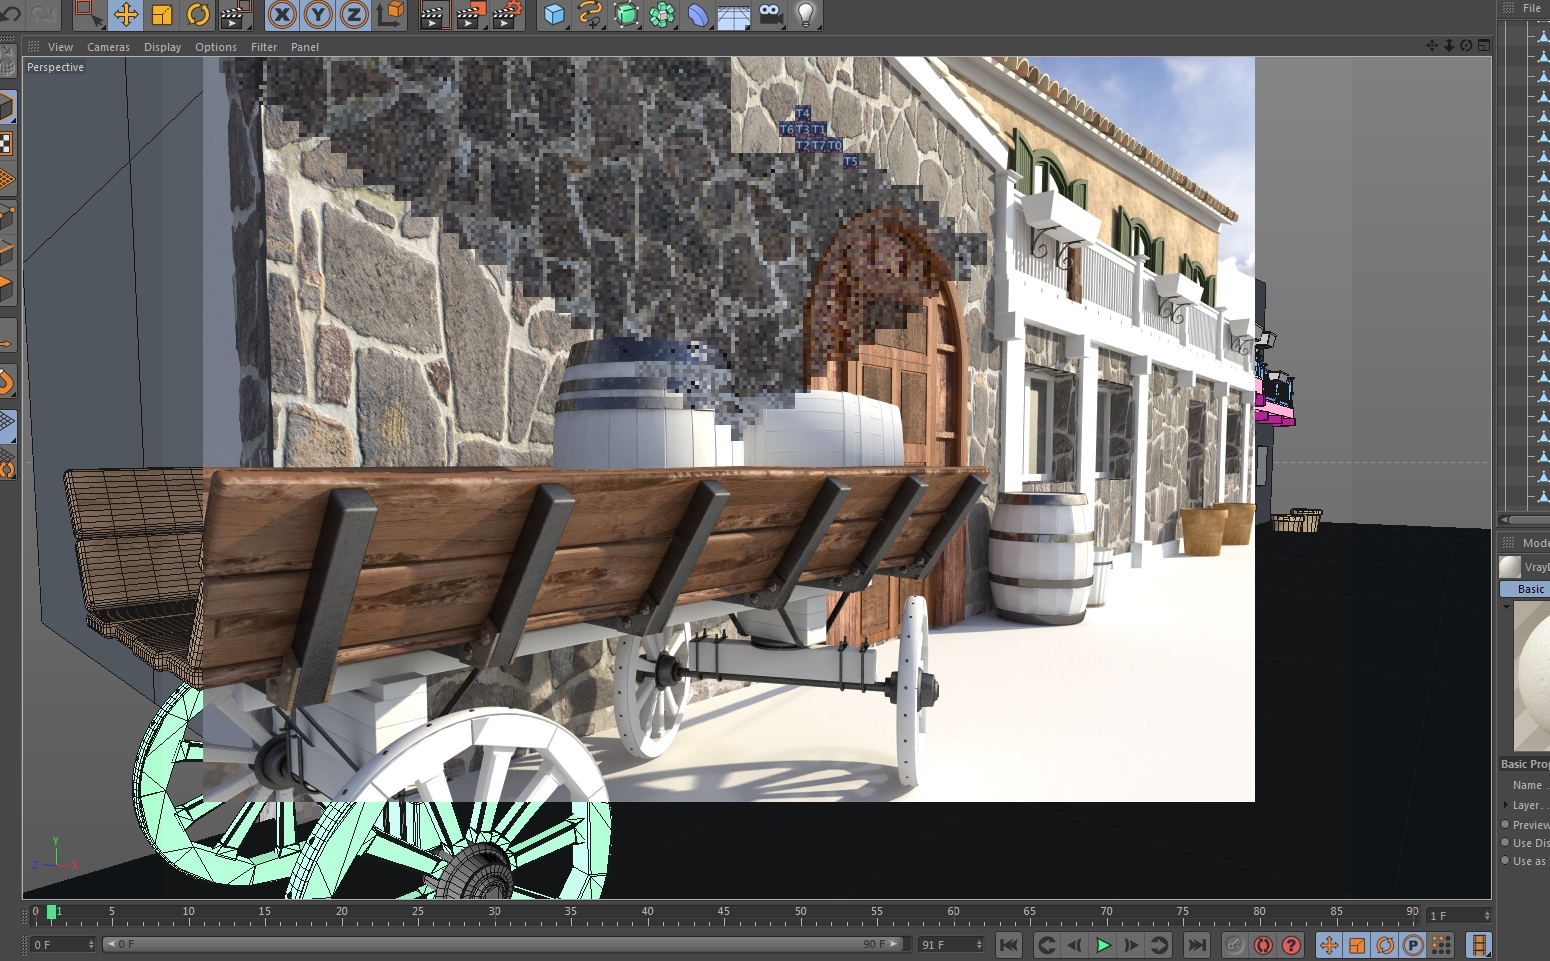Image resolution: width=1550 pixels, height=961 pixels.
Task: Add a light object
Action: click(x=806, y=14)
